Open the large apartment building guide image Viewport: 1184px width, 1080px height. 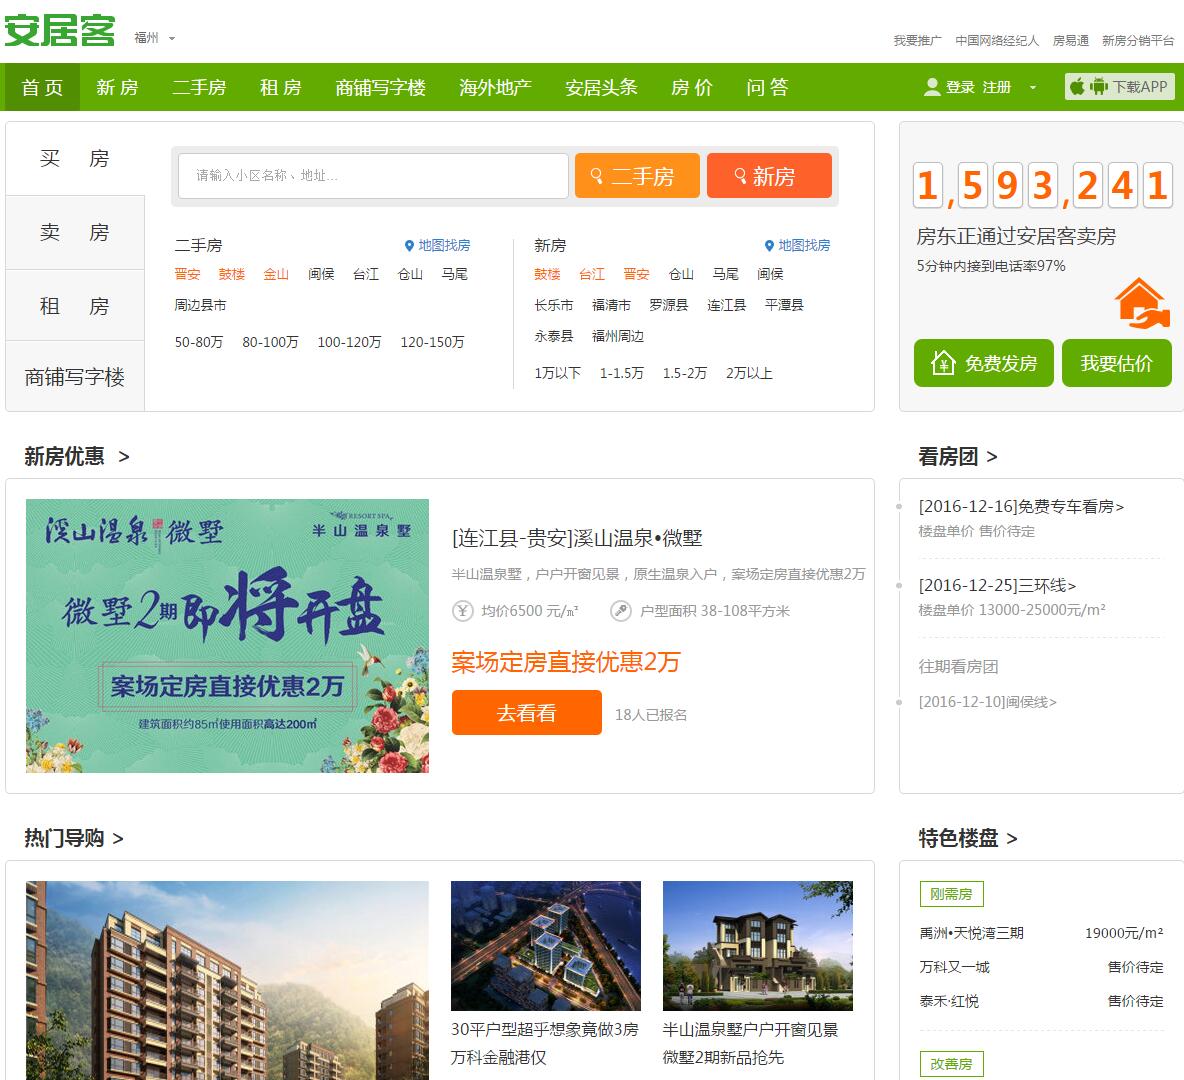pyautogui.click(x=227, y=980)
